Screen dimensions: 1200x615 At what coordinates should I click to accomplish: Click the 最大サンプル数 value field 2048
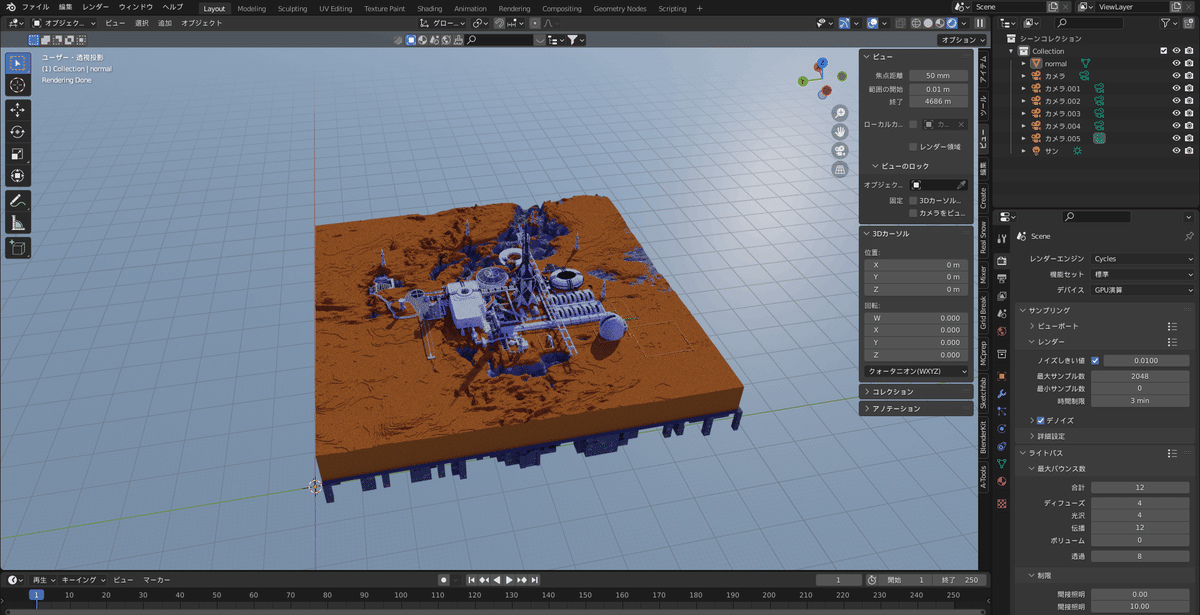1140,376
